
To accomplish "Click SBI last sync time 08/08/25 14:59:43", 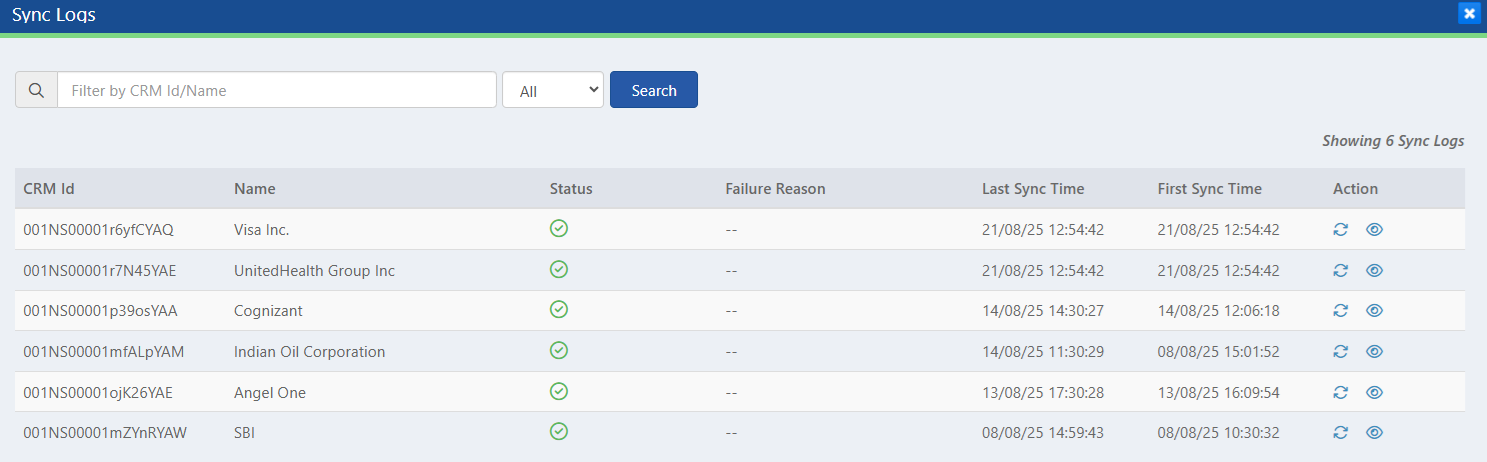I will (1043, 433).
